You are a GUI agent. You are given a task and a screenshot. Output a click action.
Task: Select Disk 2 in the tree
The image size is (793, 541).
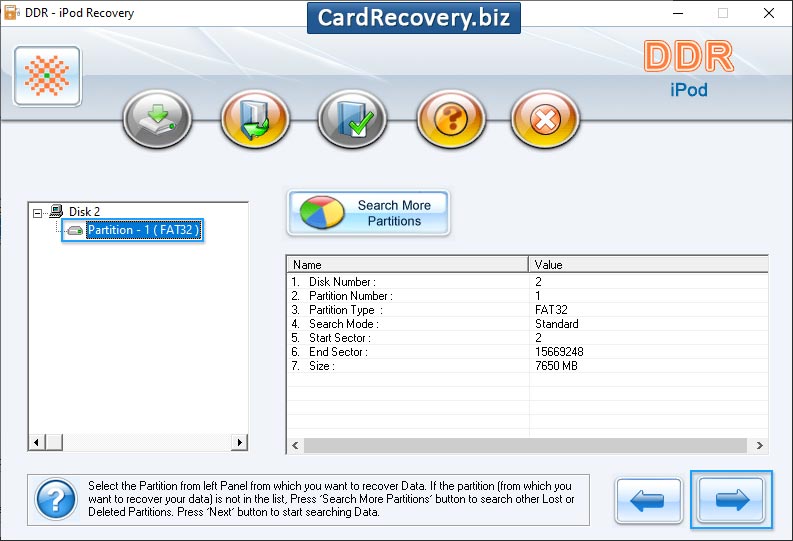click(x=84, y=211)
